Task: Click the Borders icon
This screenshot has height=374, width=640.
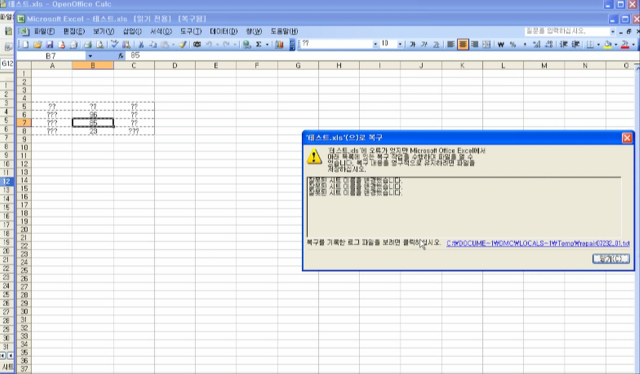Action: point(590,44)
